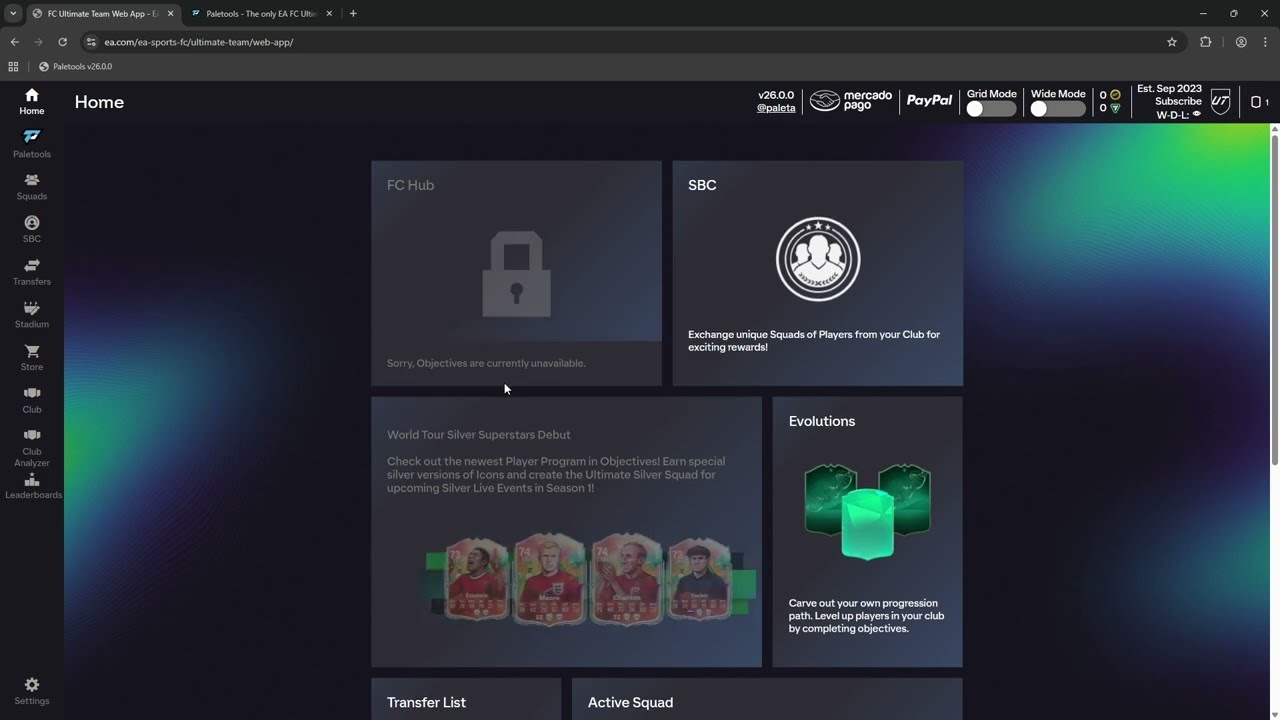Screen dimensions: 1280x720
Task: Open Paletools from the sidebar
Action: coord(31,144)
